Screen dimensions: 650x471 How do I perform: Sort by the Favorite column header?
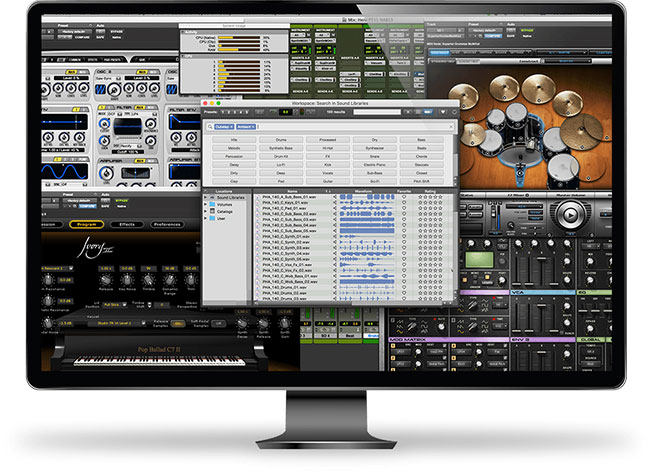point(404,191)
